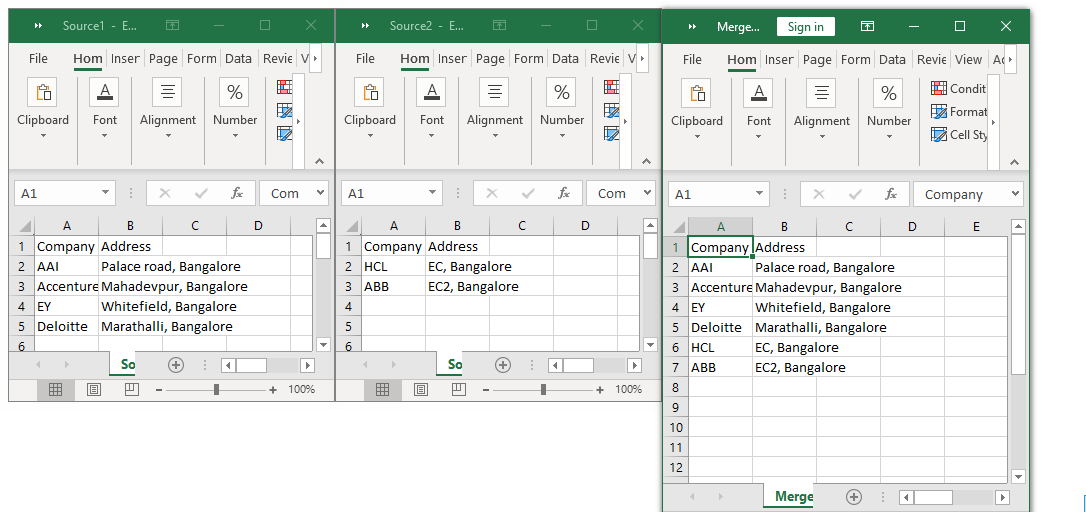
Task: Click zoom in plus button in Source2
Action: click(600, 389)
